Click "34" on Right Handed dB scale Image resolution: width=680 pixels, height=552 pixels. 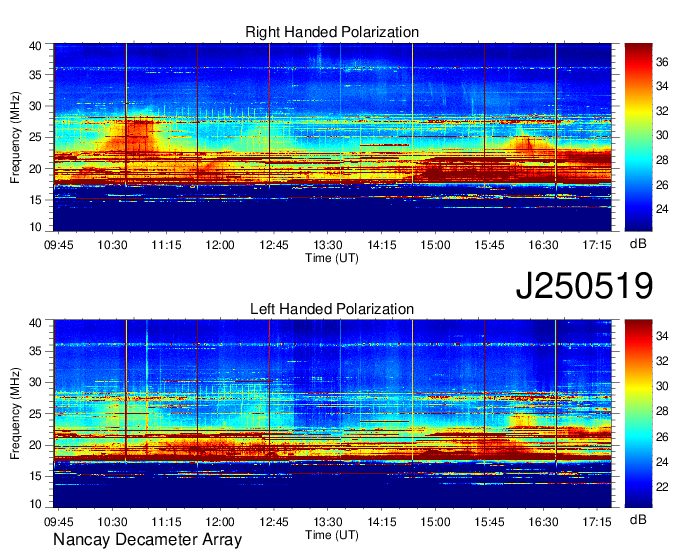[x=662, y=87]
